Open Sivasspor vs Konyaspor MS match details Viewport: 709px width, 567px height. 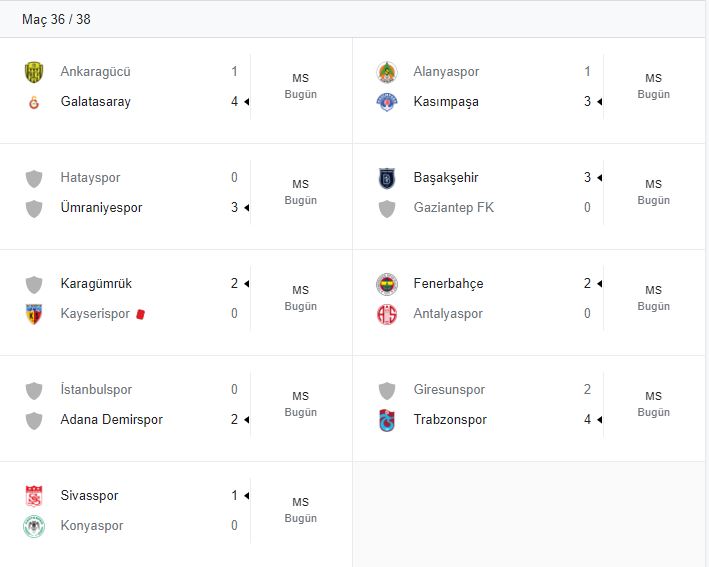pyautogui.click(x=300, y=510)
